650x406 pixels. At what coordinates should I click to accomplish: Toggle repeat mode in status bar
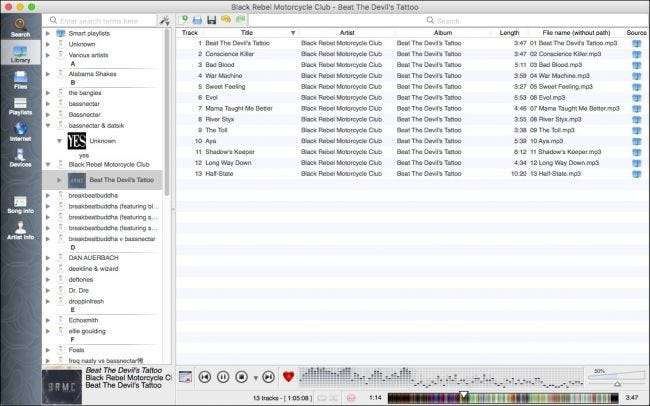[322, 398]
